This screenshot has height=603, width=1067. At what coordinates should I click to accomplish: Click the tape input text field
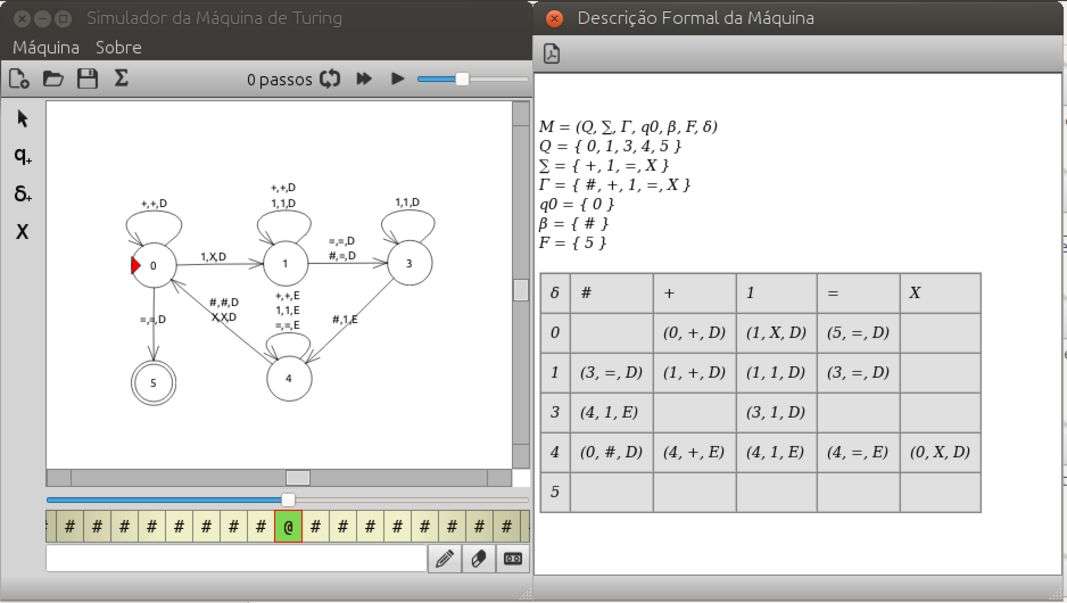coord(236,558)
